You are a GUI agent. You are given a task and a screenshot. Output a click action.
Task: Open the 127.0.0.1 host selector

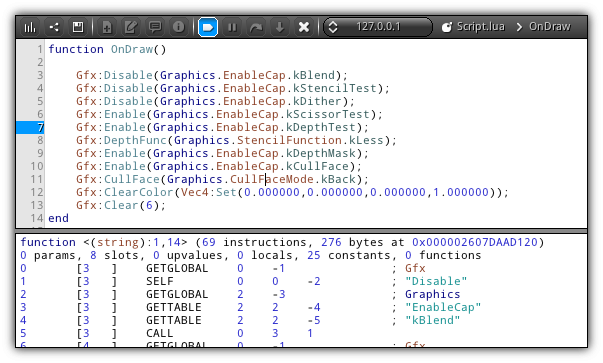point(378,27)
